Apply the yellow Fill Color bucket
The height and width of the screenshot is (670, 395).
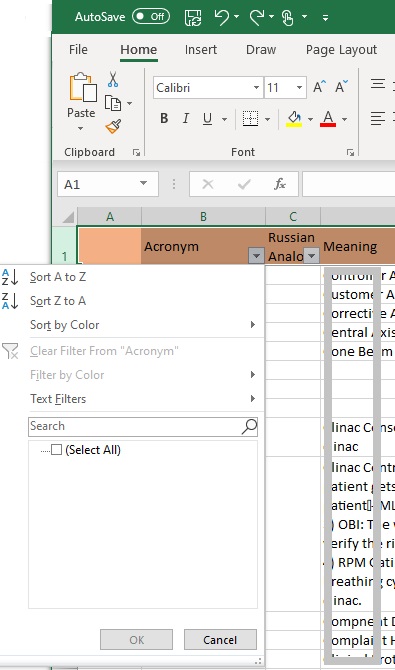(294, 118)
